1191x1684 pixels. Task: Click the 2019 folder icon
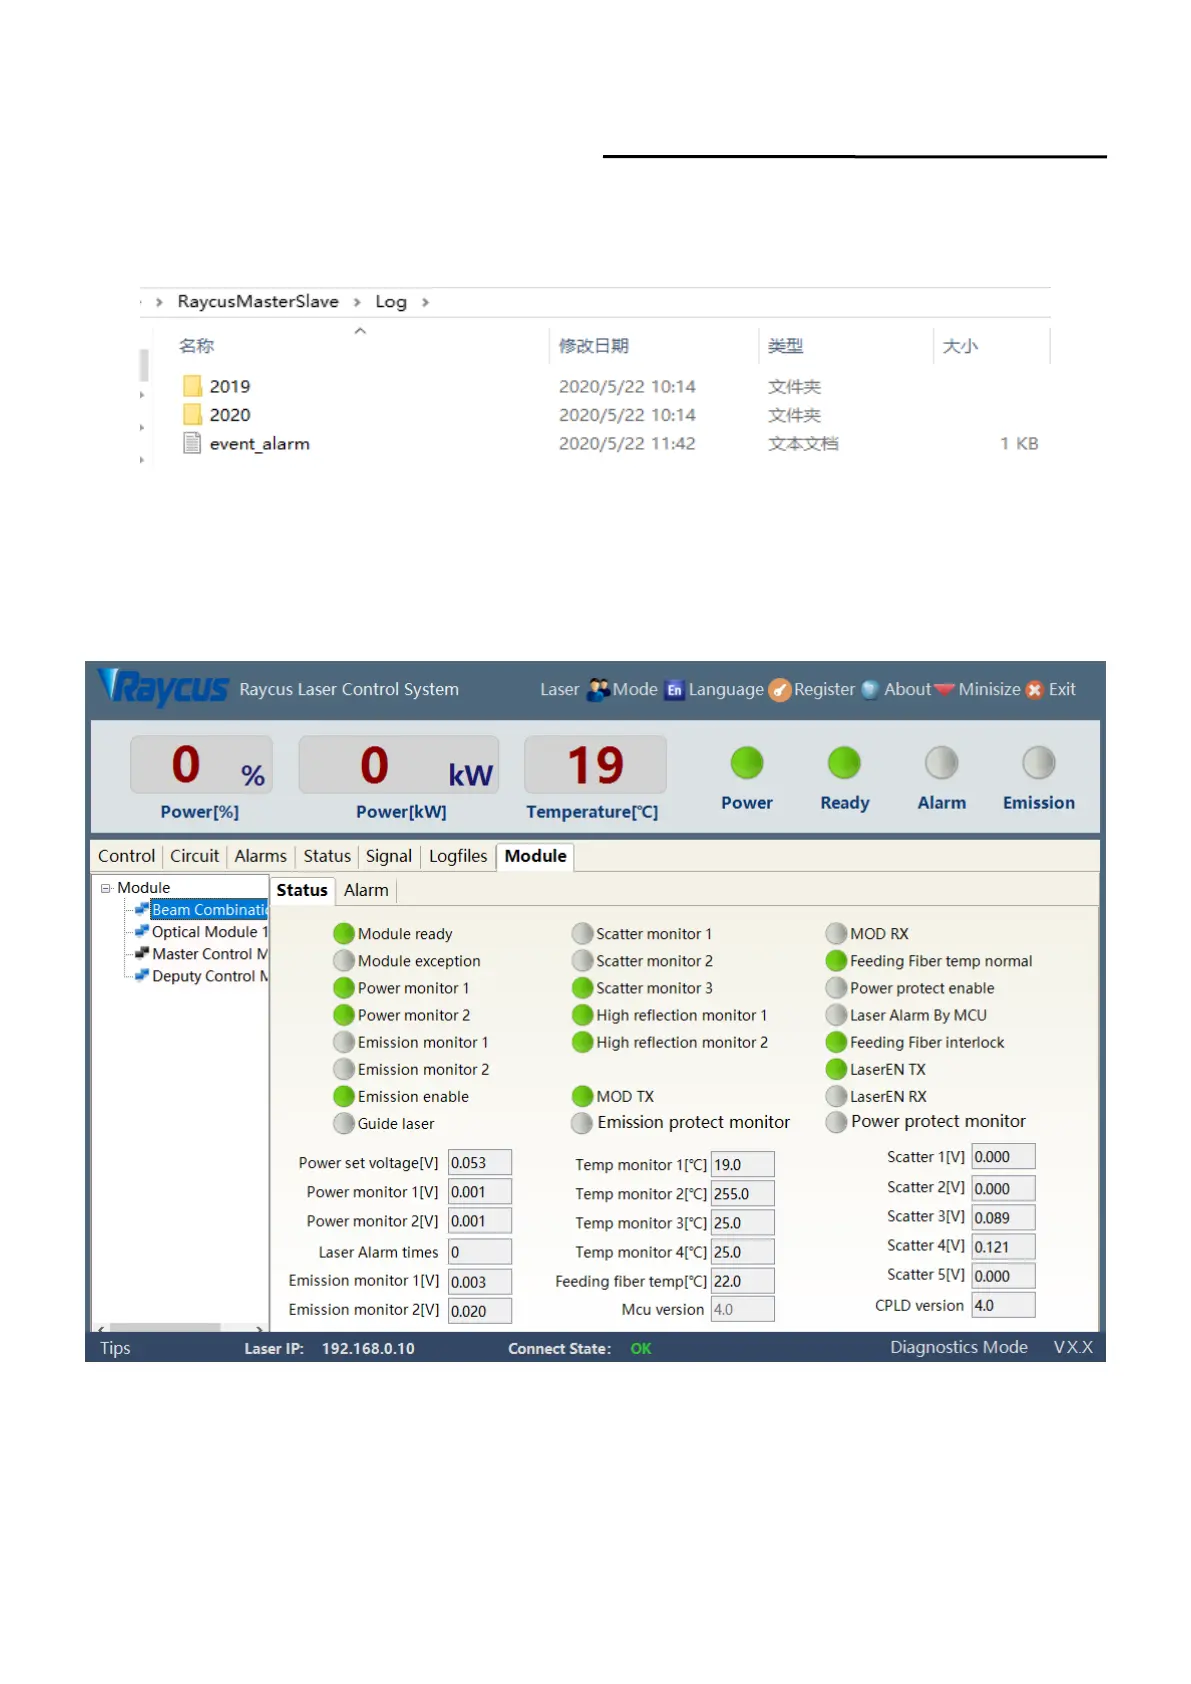click(192, 386)
